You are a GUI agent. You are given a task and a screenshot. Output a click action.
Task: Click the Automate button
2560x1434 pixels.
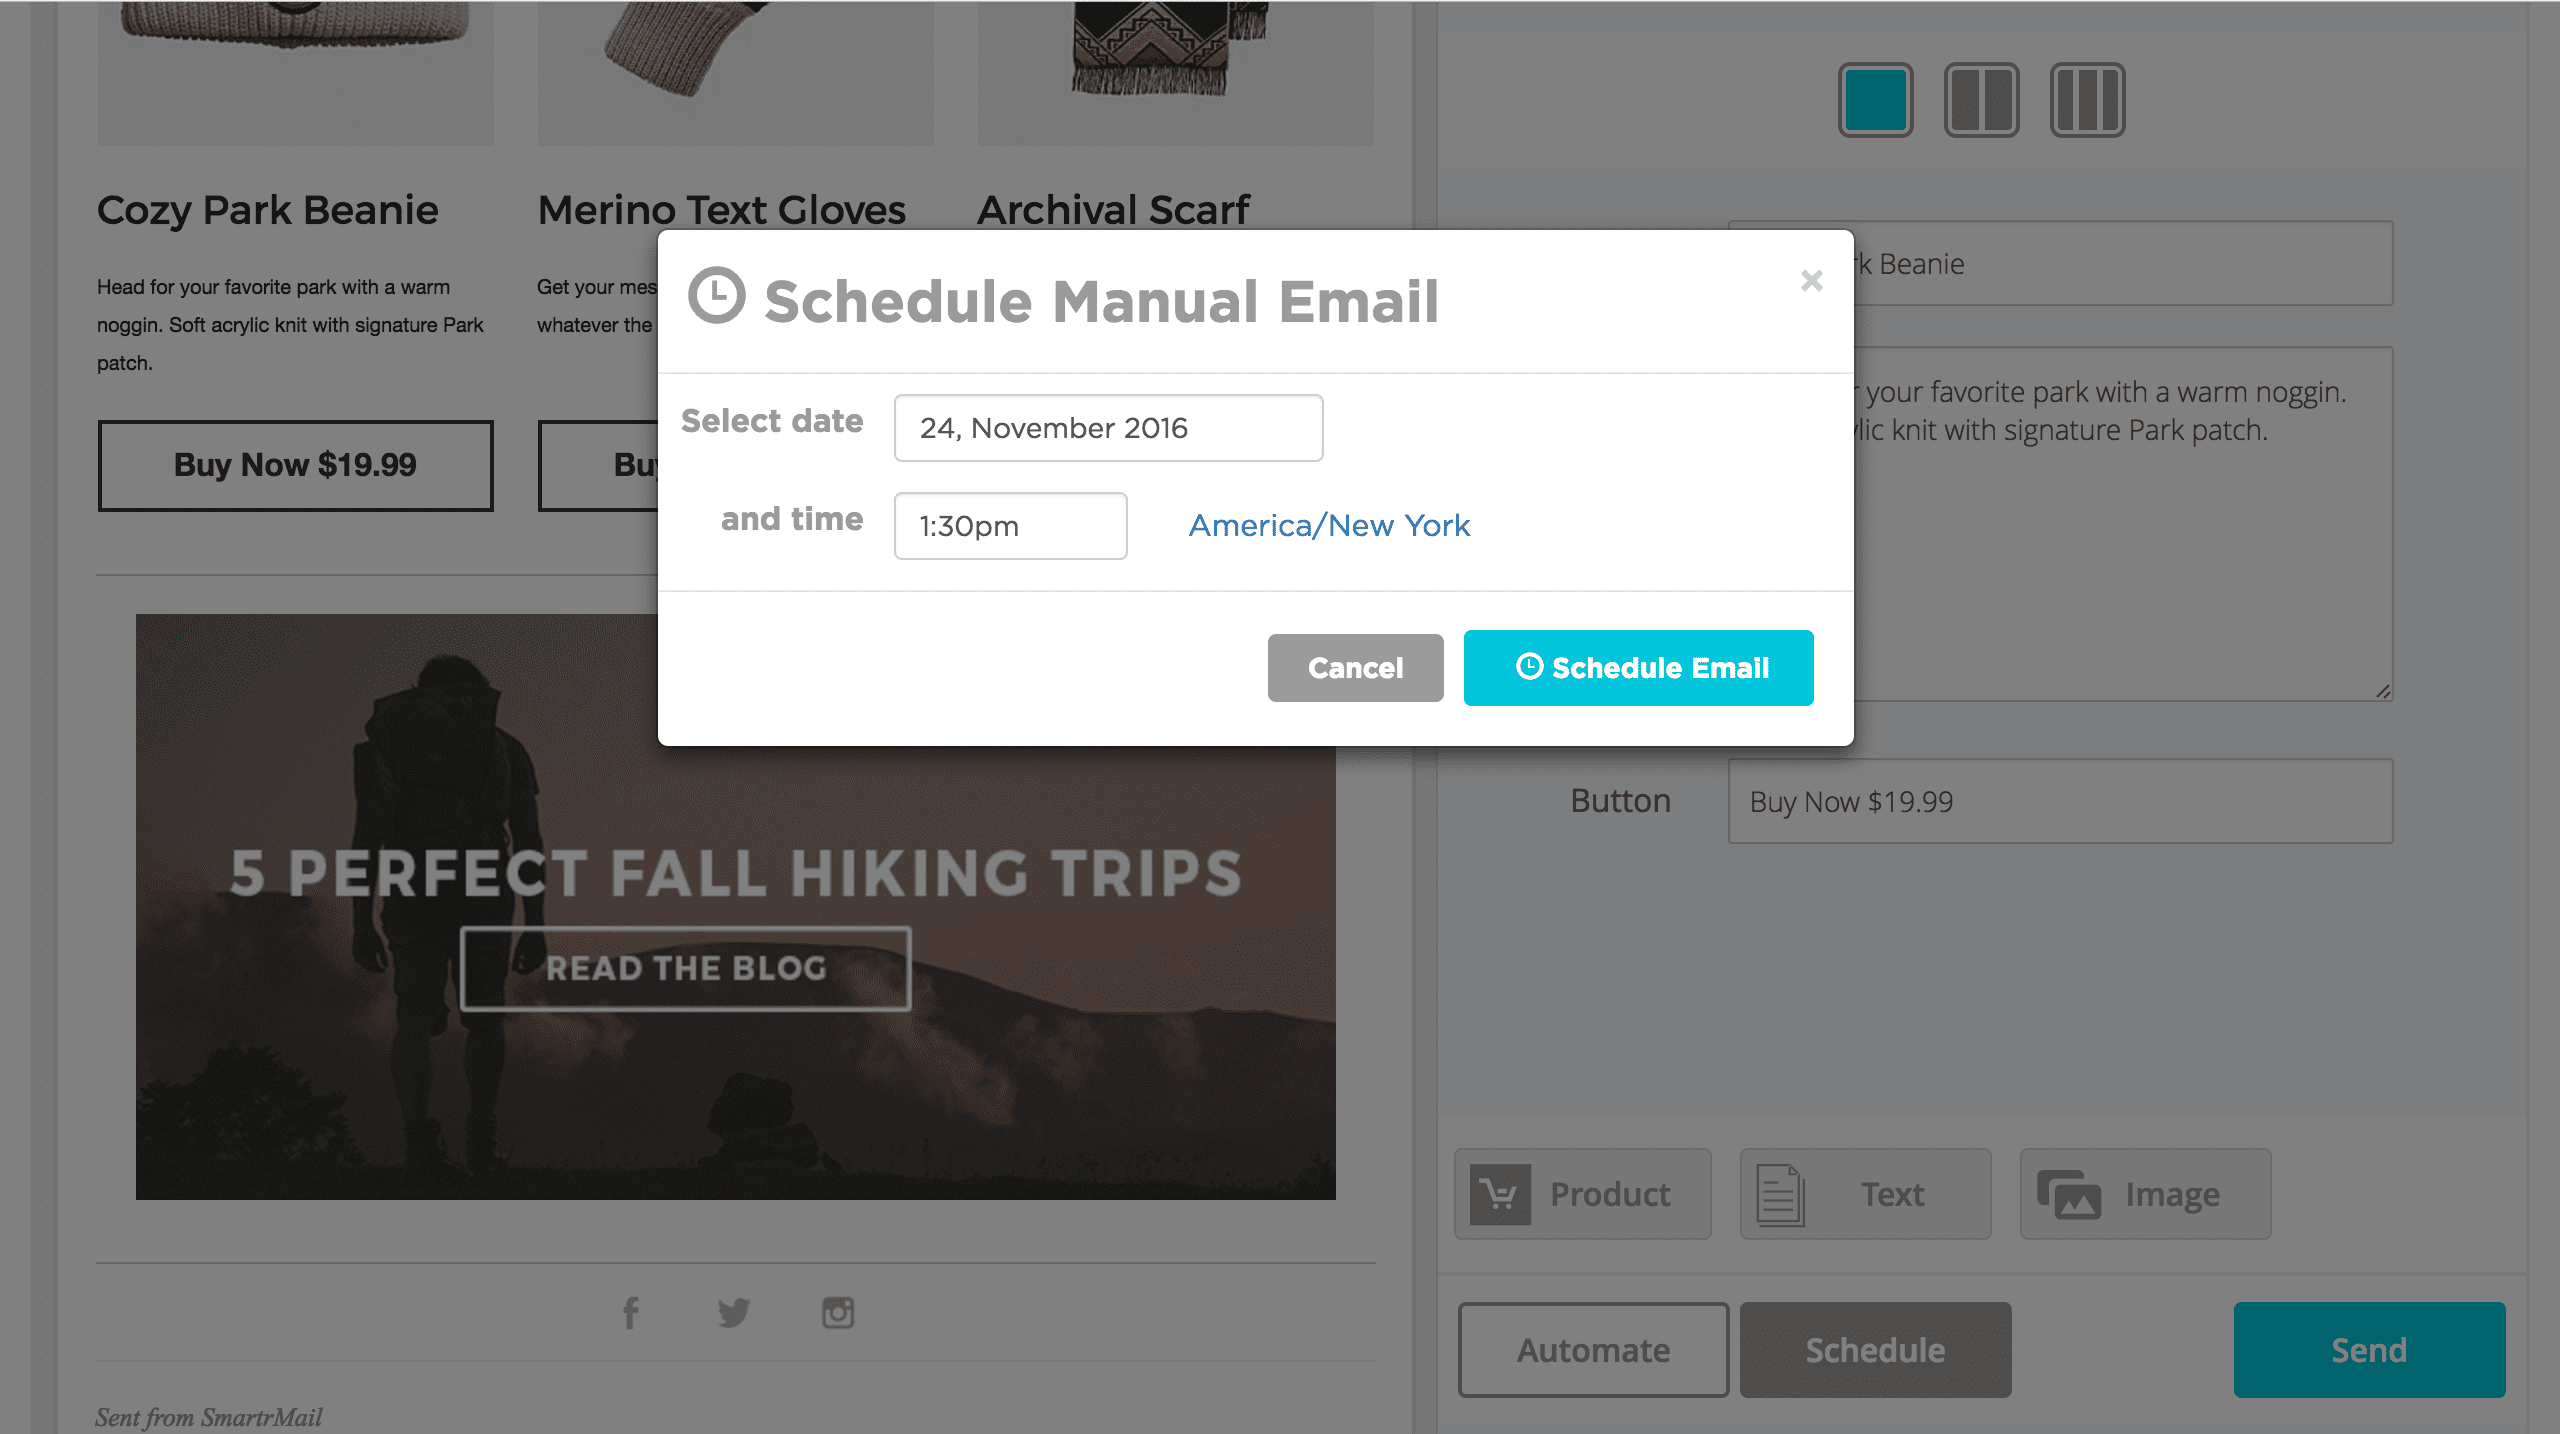pyautogui.click(x=1593, y=1350)
